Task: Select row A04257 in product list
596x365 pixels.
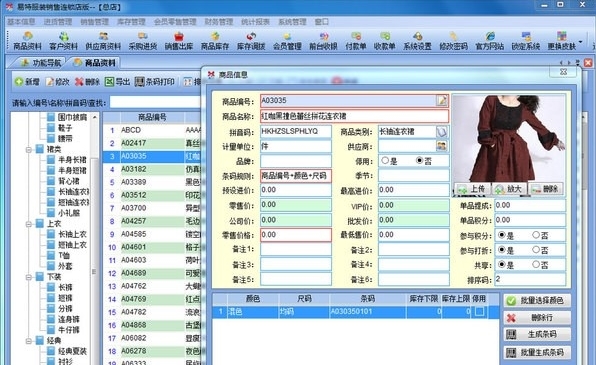Action: pyautogui.click(x=152, y=221)
